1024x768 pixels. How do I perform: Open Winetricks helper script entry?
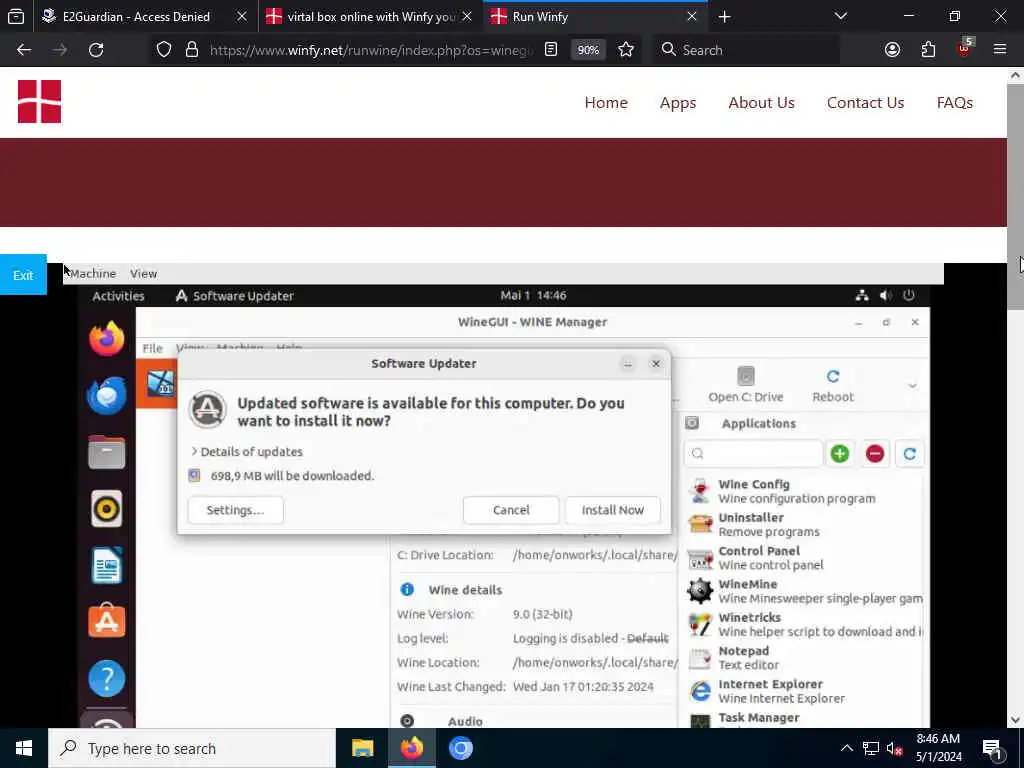pos(805,624)
